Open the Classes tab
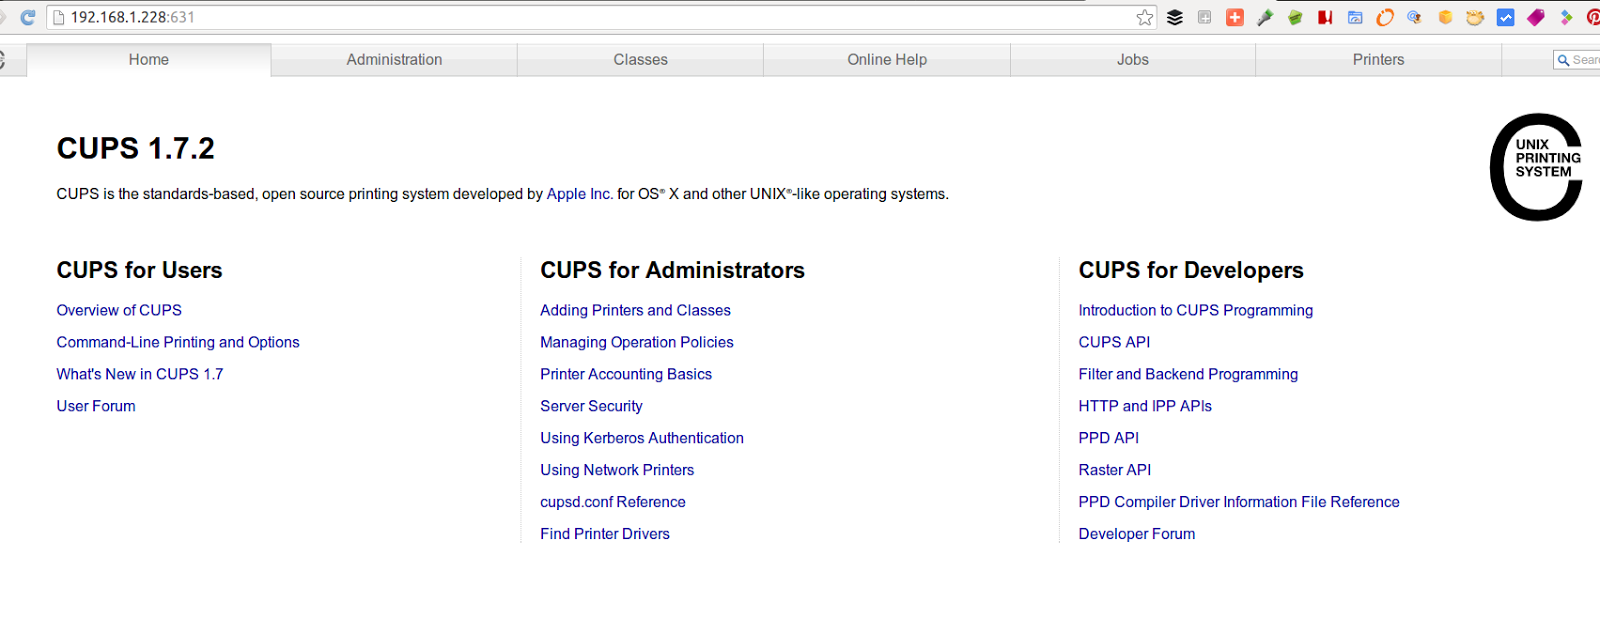Image resolution: width=1600 pixels, height=634 pixels. (x=640, y=60)
